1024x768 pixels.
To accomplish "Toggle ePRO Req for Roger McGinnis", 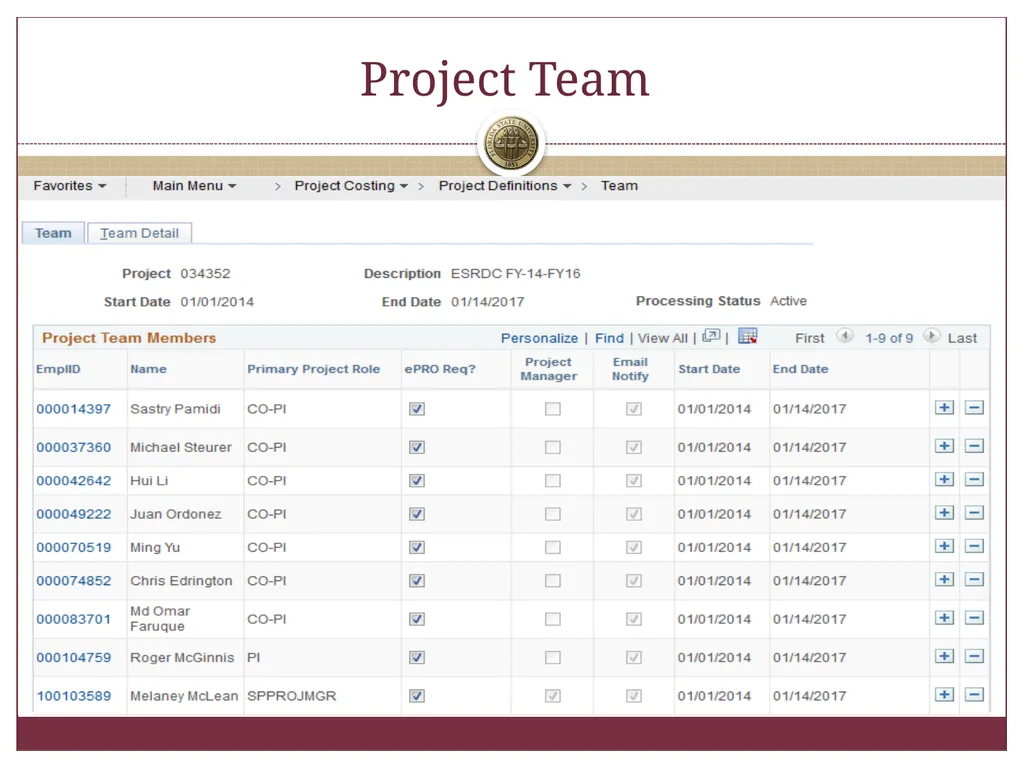I will (x=417, y=658).
